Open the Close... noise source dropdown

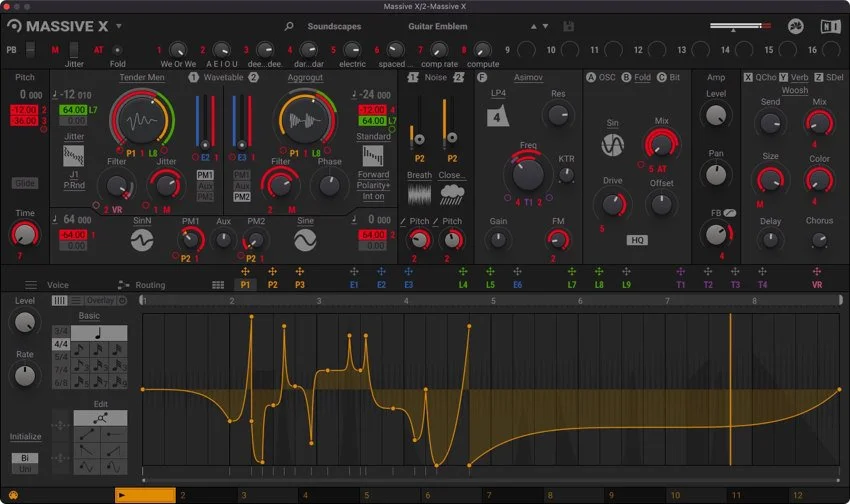pyautogui.click(x=452, y=175)
